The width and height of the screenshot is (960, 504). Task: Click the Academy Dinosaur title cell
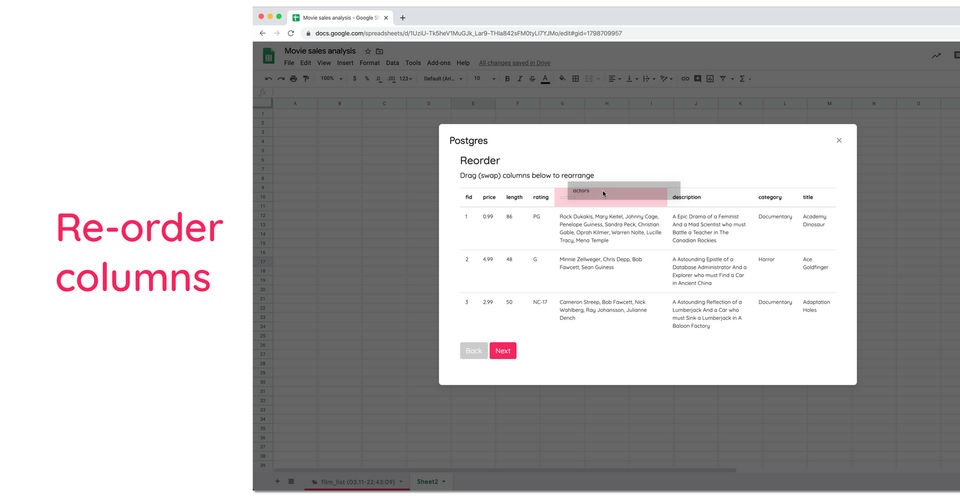815,220
